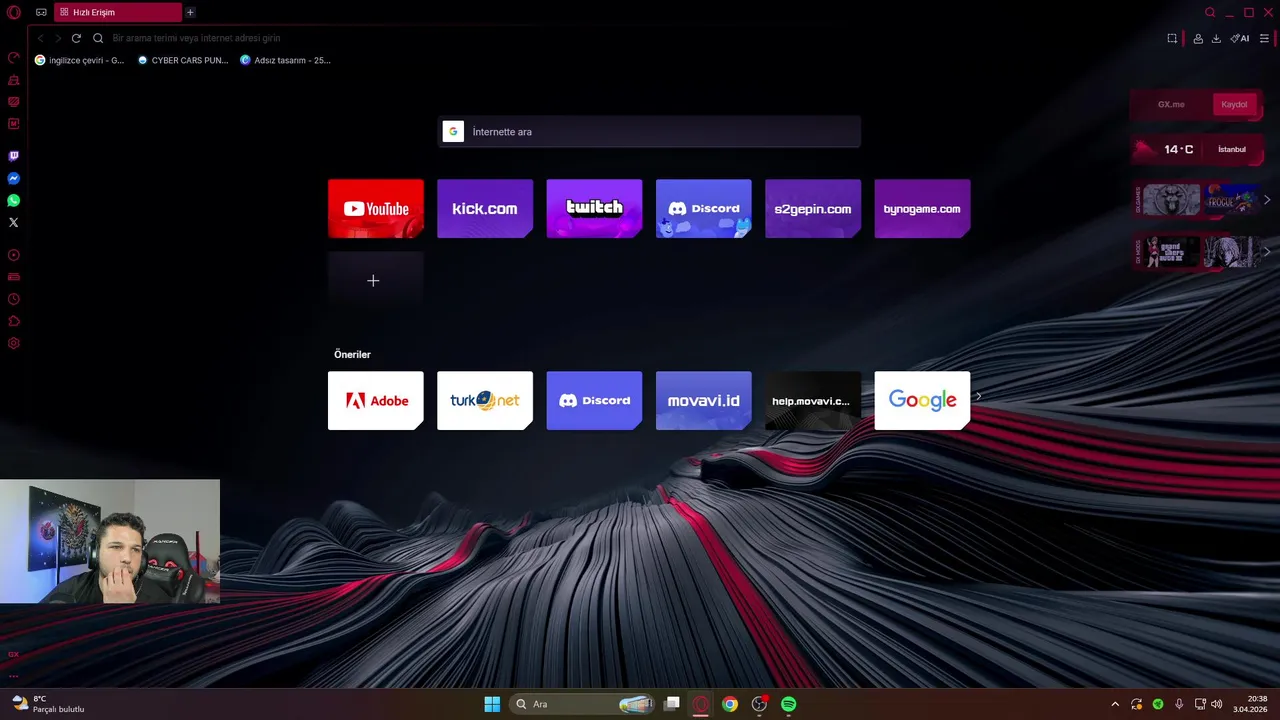The width and height of the screenshot is (1280, 720).
Task: Click the reload page icon
Action: pyautogui.click(x=76, y=38)
